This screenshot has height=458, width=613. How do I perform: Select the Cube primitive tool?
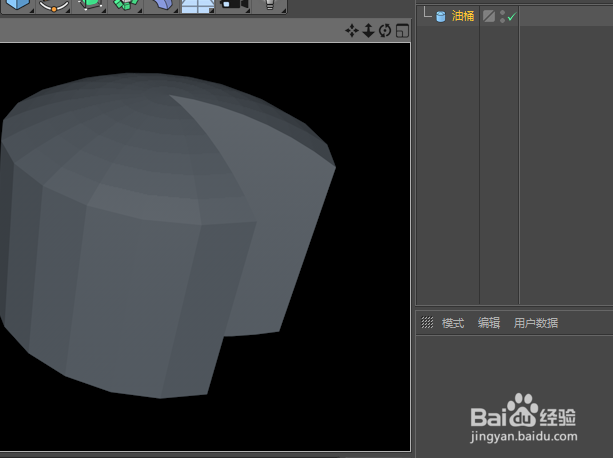point(18,5)
